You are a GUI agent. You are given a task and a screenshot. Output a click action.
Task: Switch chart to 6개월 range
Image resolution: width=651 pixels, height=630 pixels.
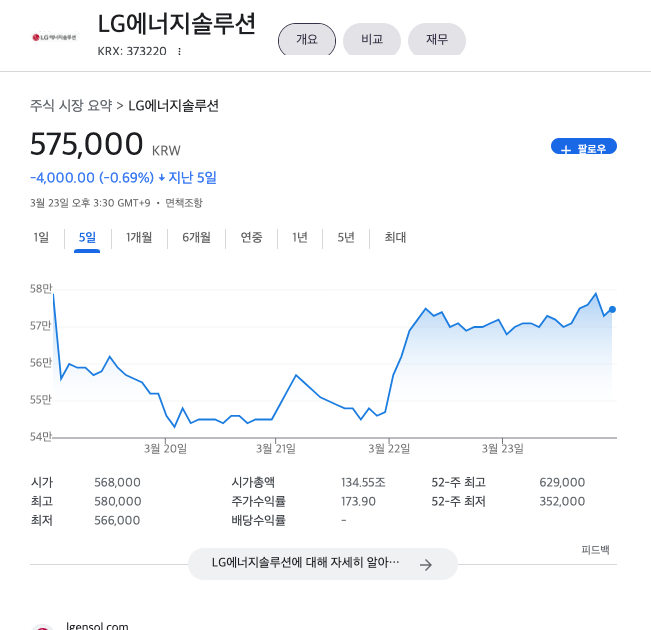pyautogui.click(x=196, y=237)
